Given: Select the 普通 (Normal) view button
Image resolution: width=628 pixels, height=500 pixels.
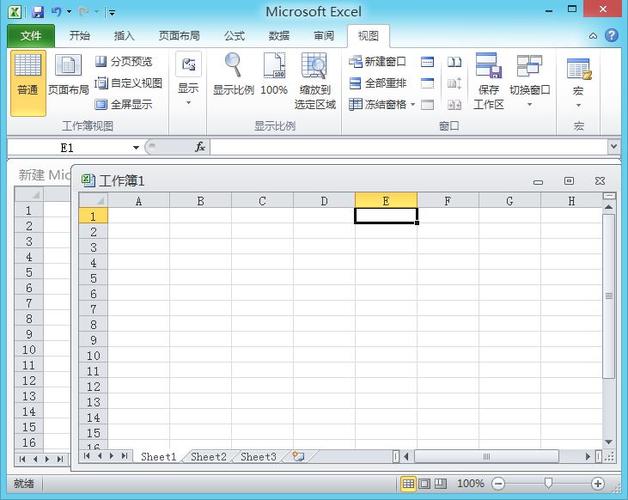Looking at the screenshot, I should [x=28, y=83].
